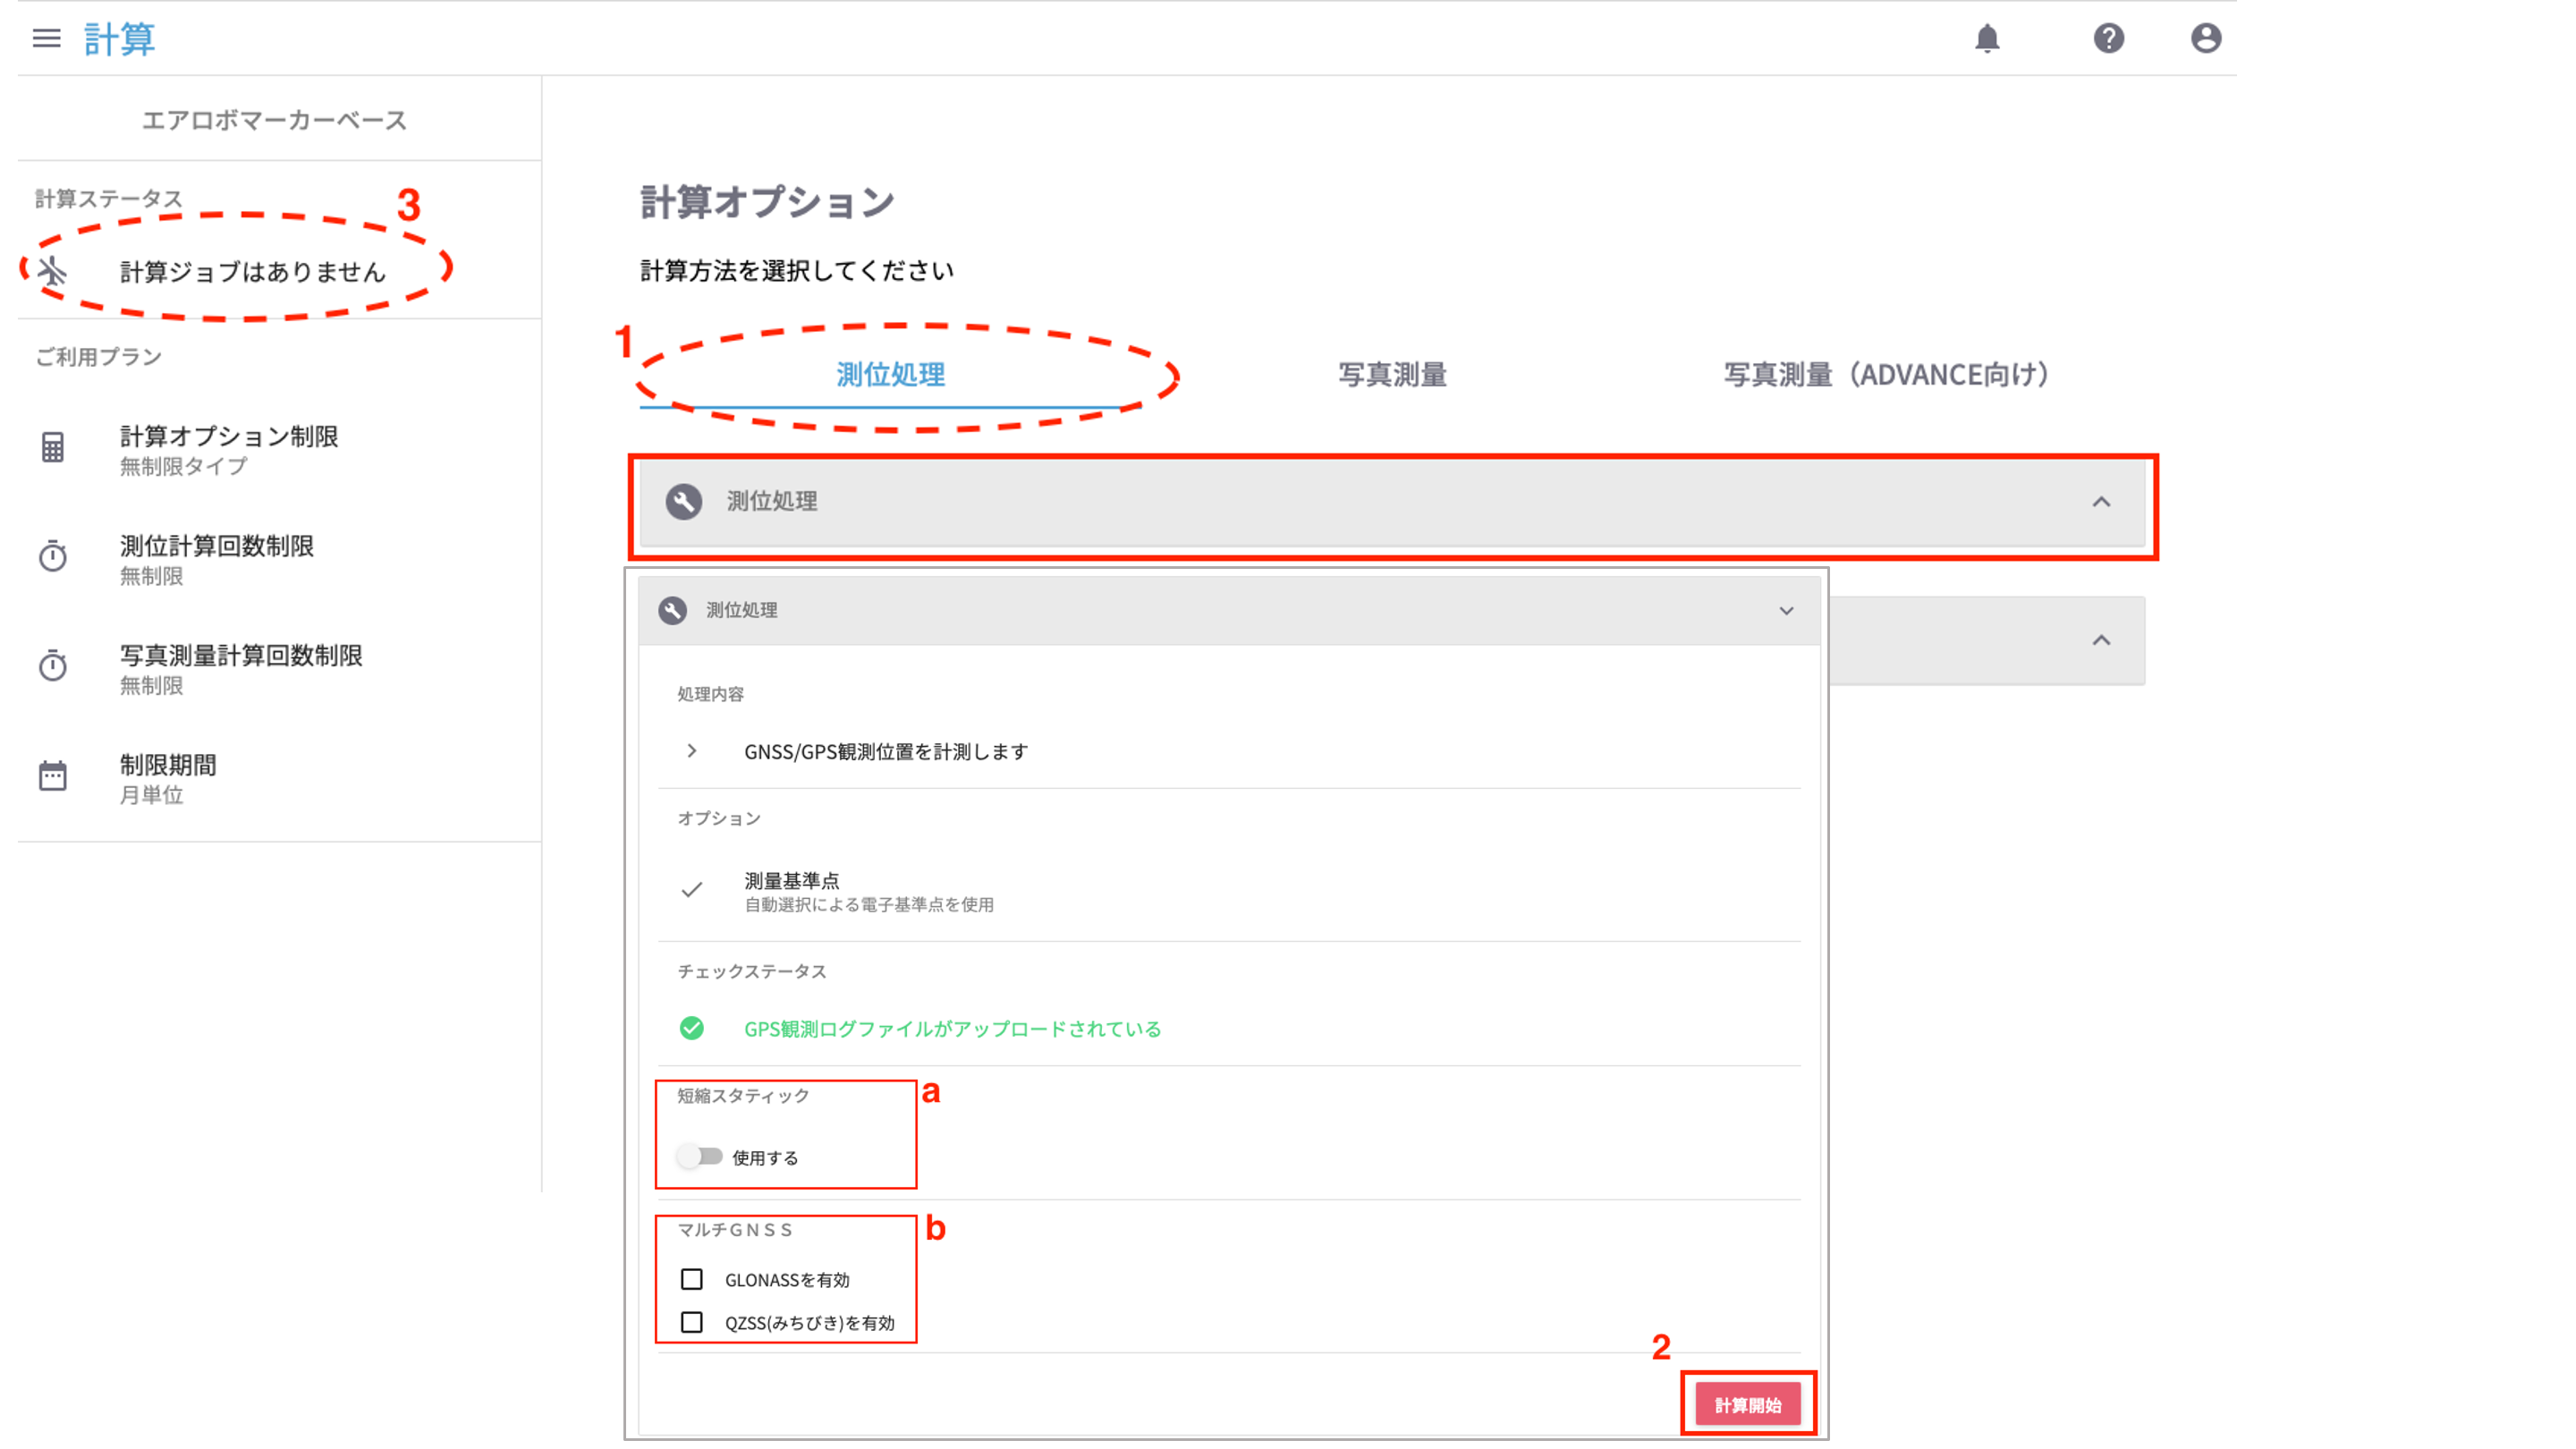Open the hamburger navigation menu

(x=46, y=38)
